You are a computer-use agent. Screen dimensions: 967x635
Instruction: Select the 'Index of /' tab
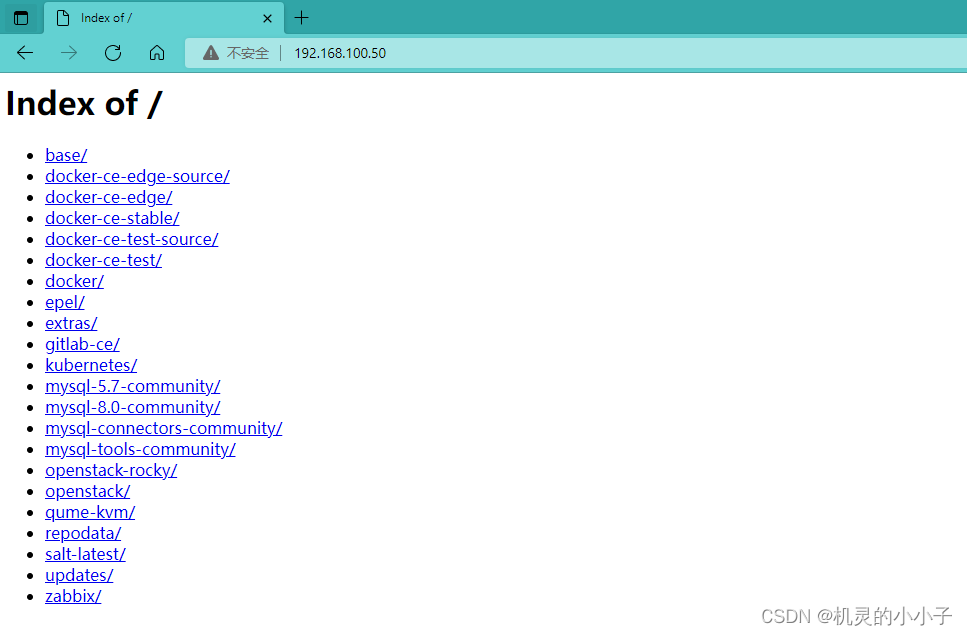tap(163, 18)
